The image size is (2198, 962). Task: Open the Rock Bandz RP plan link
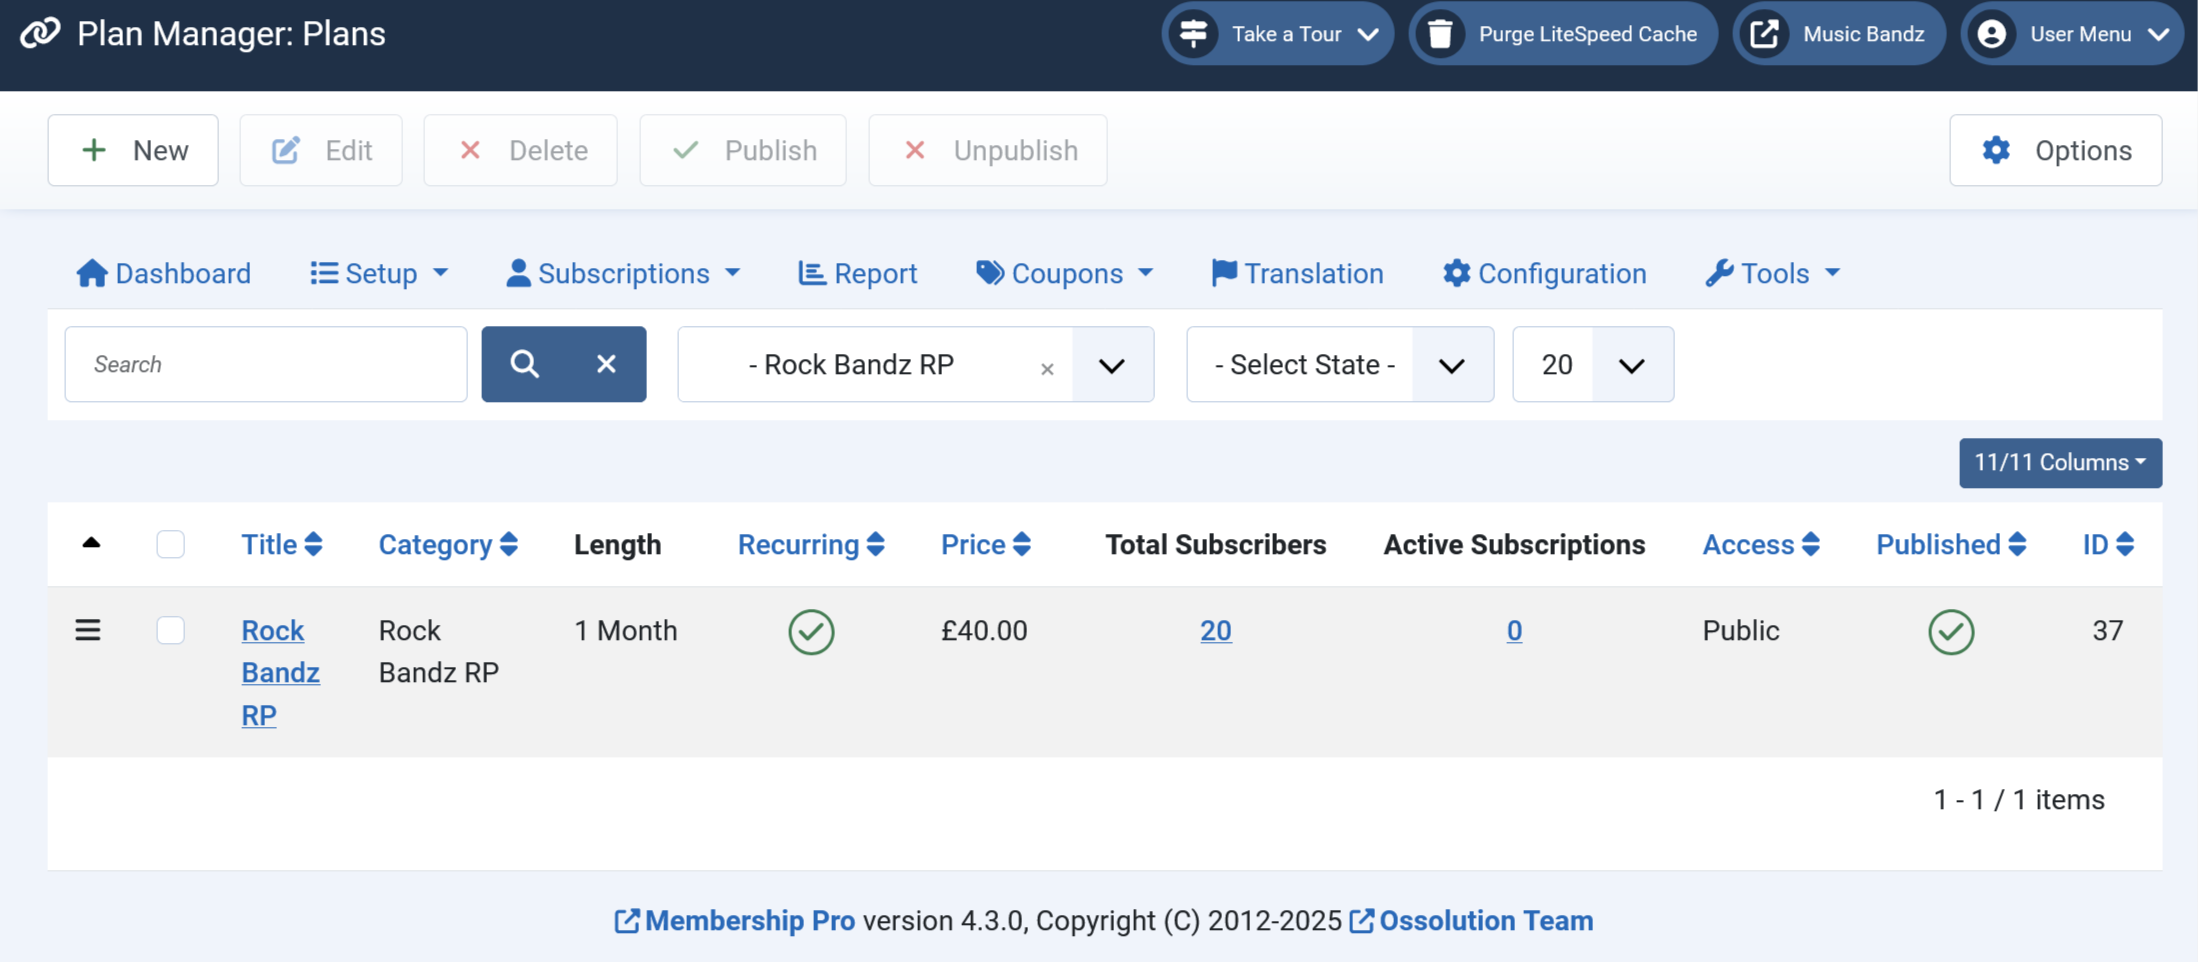pos(280,672)
